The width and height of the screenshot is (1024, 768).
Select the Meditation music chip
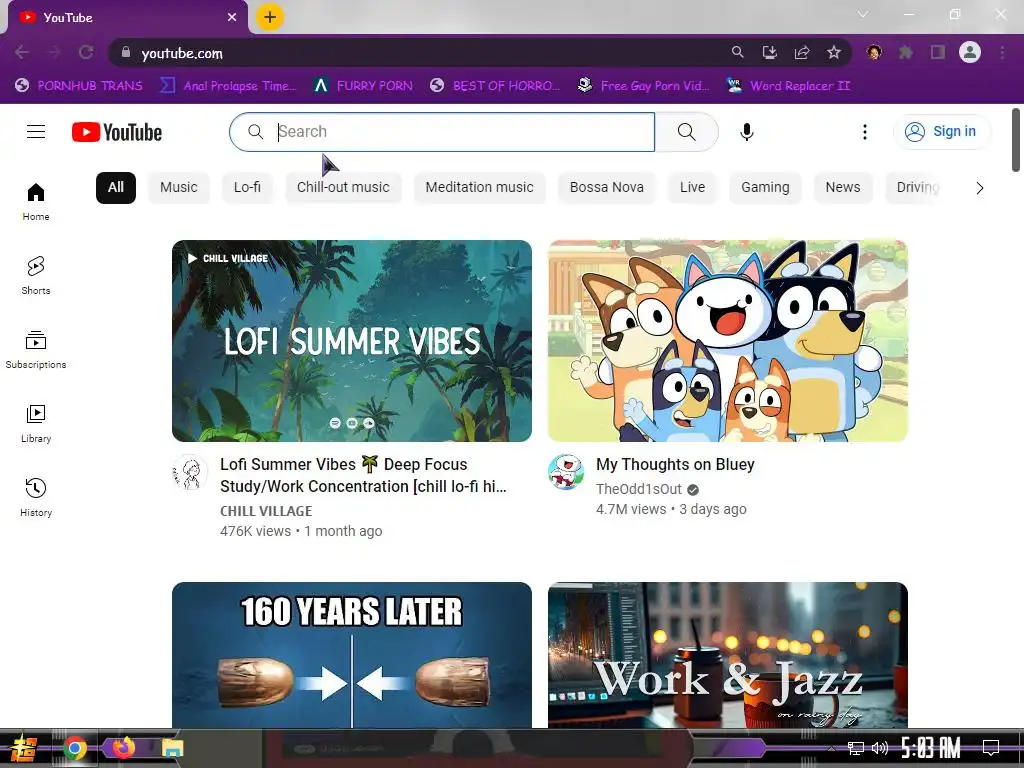point(479,187)
